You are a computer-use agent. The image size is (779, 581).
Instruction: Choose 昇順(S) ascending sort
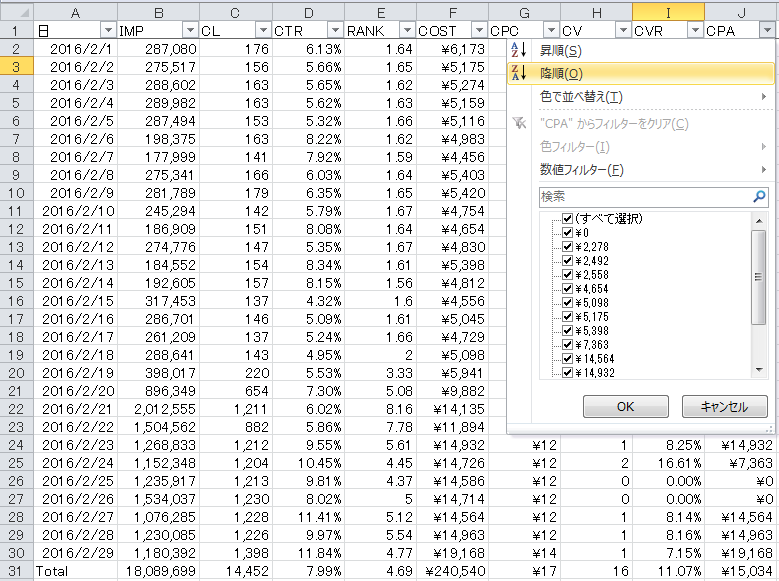coord(640,51)
